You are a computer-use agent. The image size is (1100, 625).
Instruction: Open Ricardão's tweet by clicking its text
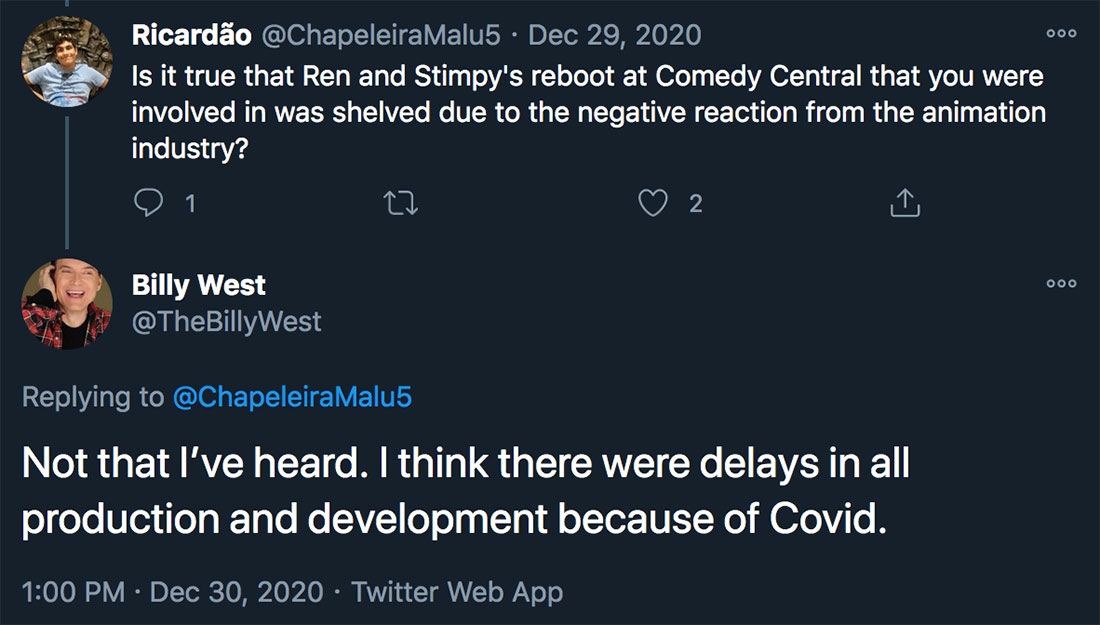pyautogui.click(x=588, y=110)
